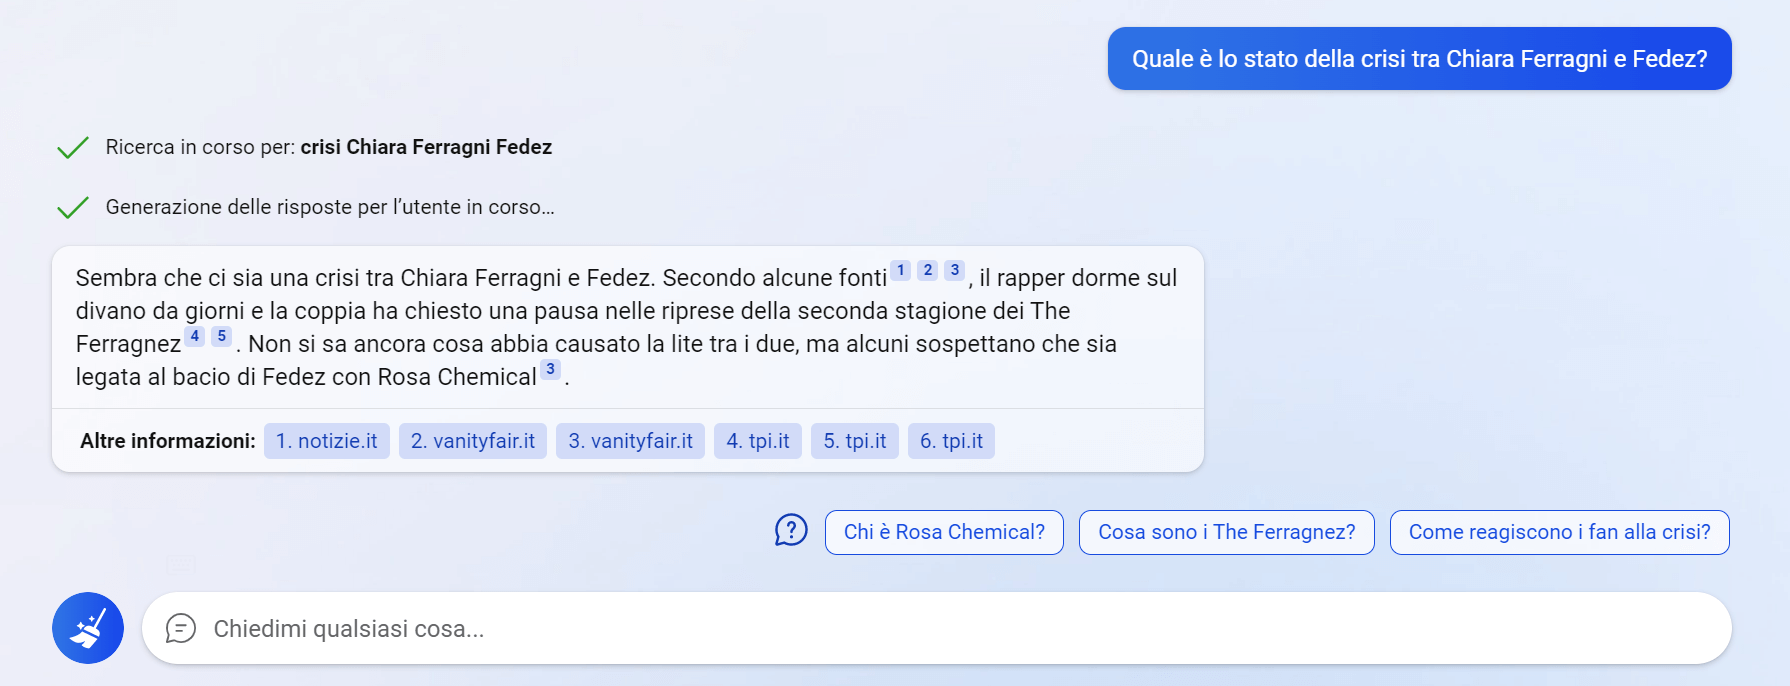
Task: Click the question mark suggestions icon
Action: click(x=791, y=531)
